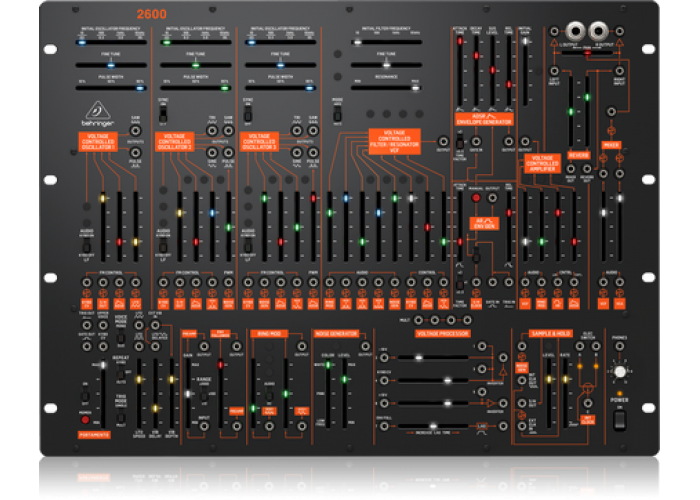Flip the power switch
The image size is (700, 500).
pos(619,421)
